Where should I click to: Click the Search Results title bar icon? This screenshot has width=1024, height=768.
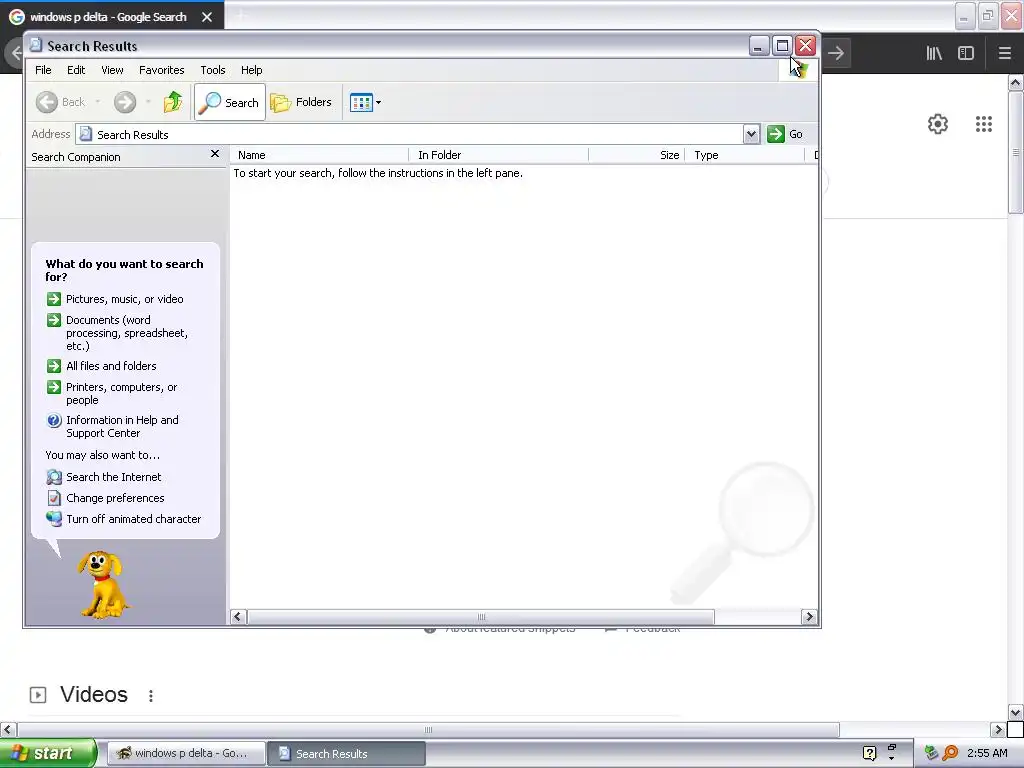click(36, 45)
